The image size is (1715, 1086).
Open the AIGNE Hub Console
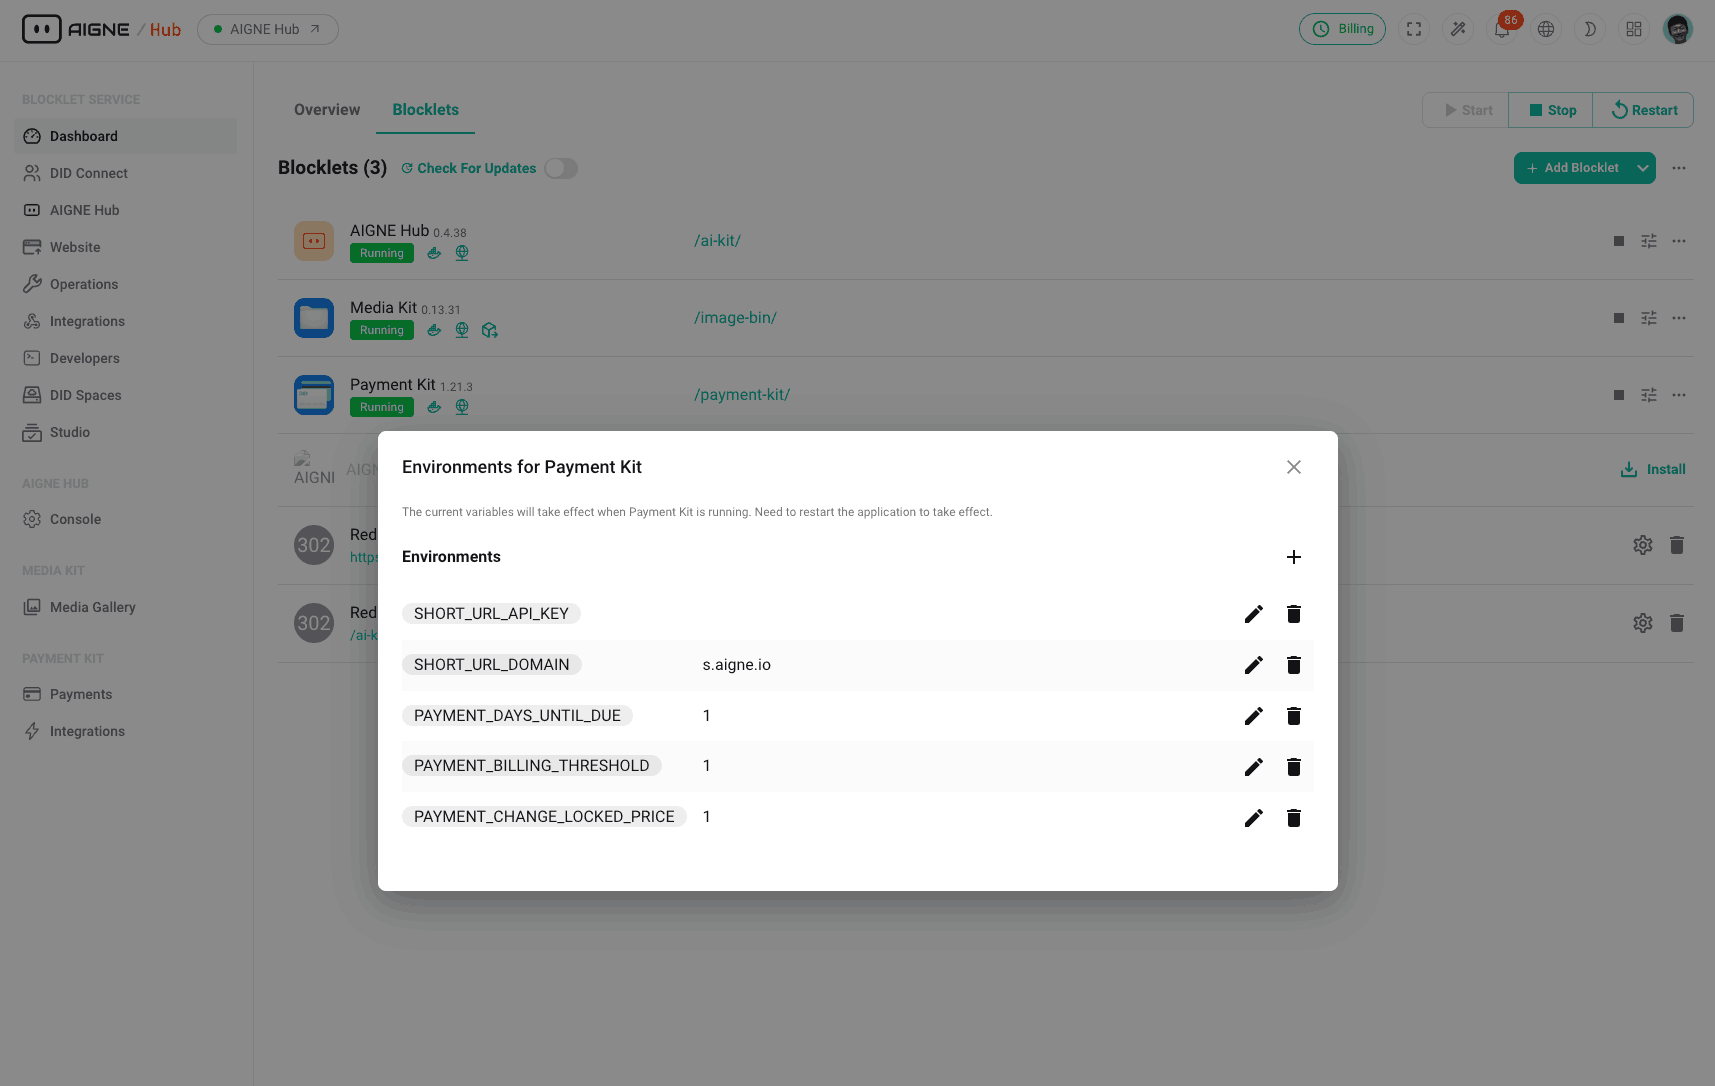(75, 519)
